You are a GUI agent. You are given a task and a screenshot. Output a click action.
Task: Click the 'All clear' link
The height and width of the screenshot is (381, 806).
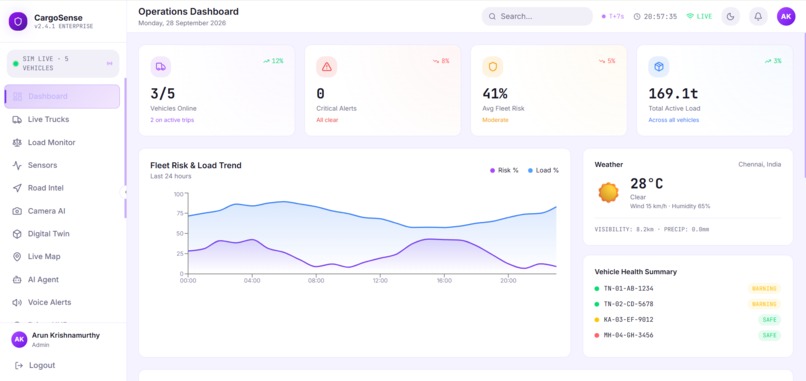coord(327,120)
